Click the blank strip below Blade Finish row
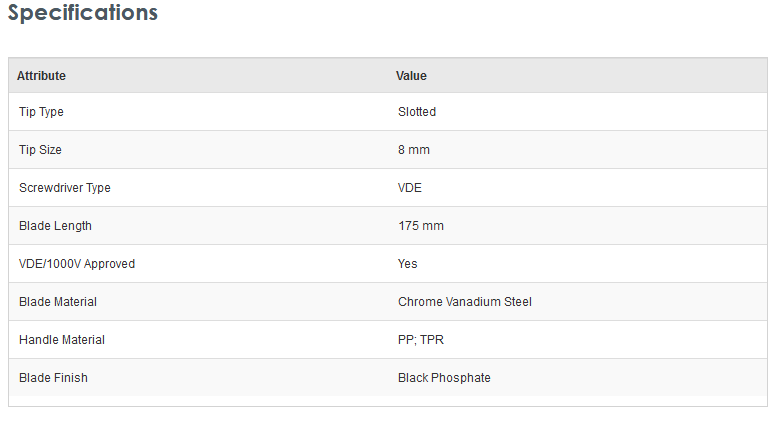 pyautogui.click(x=388, y=401)
